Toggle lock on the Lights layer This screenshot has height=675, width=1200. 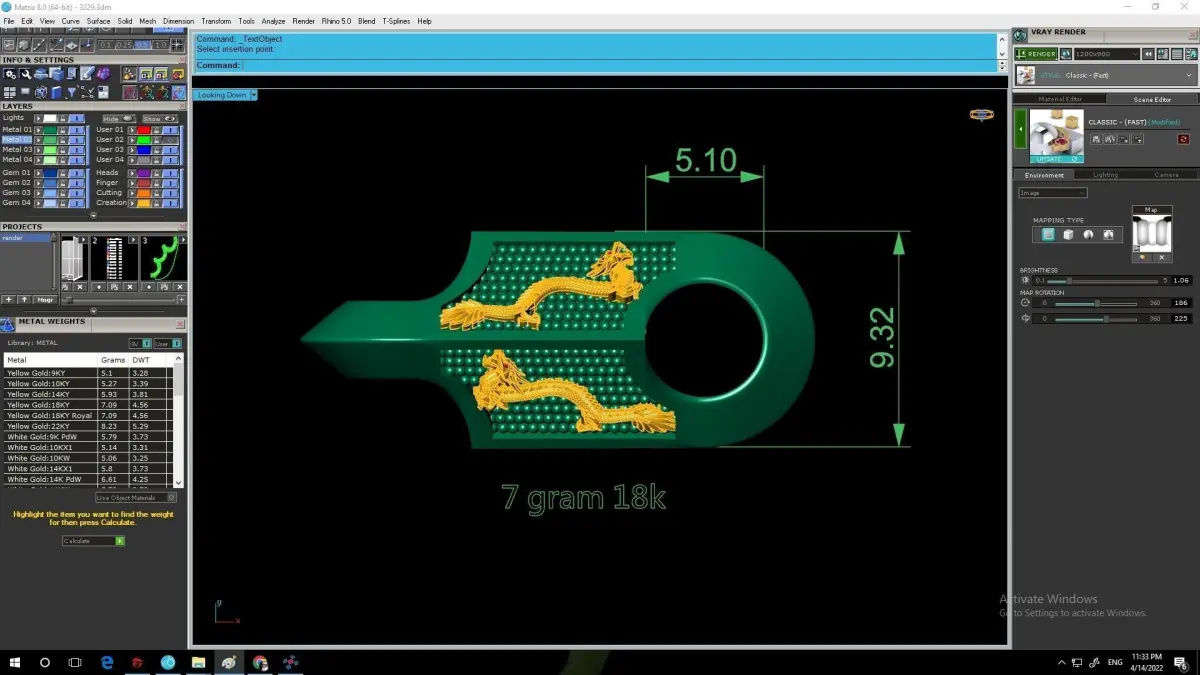point(62,118)
